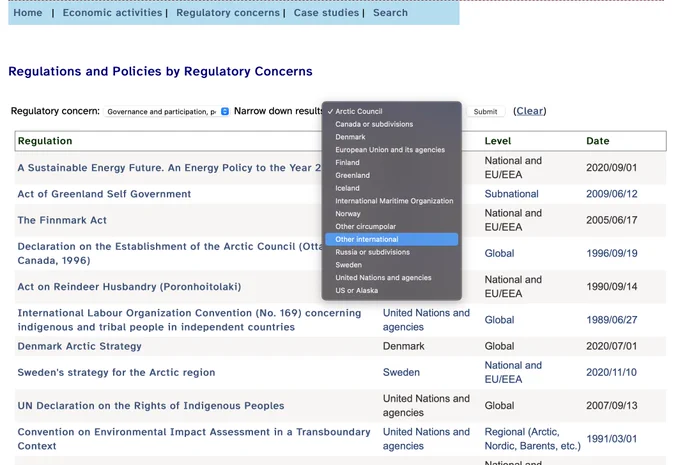Click the Submit button
680x465 pixels.
tap(485, 111)
